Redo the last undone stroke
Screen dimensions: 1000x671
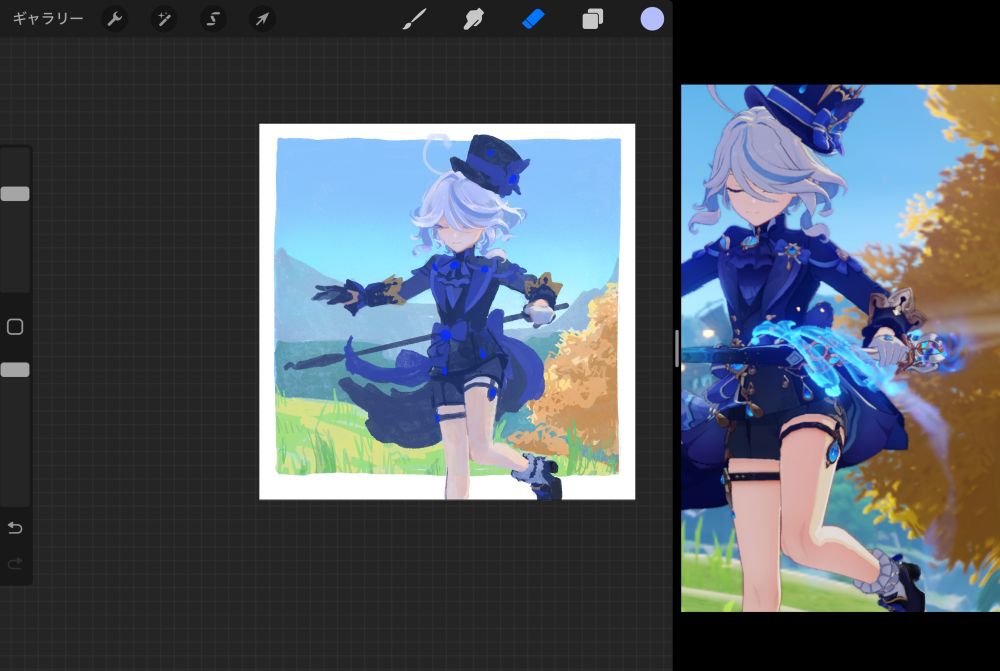pyautogui.click(x=15, y=564)
